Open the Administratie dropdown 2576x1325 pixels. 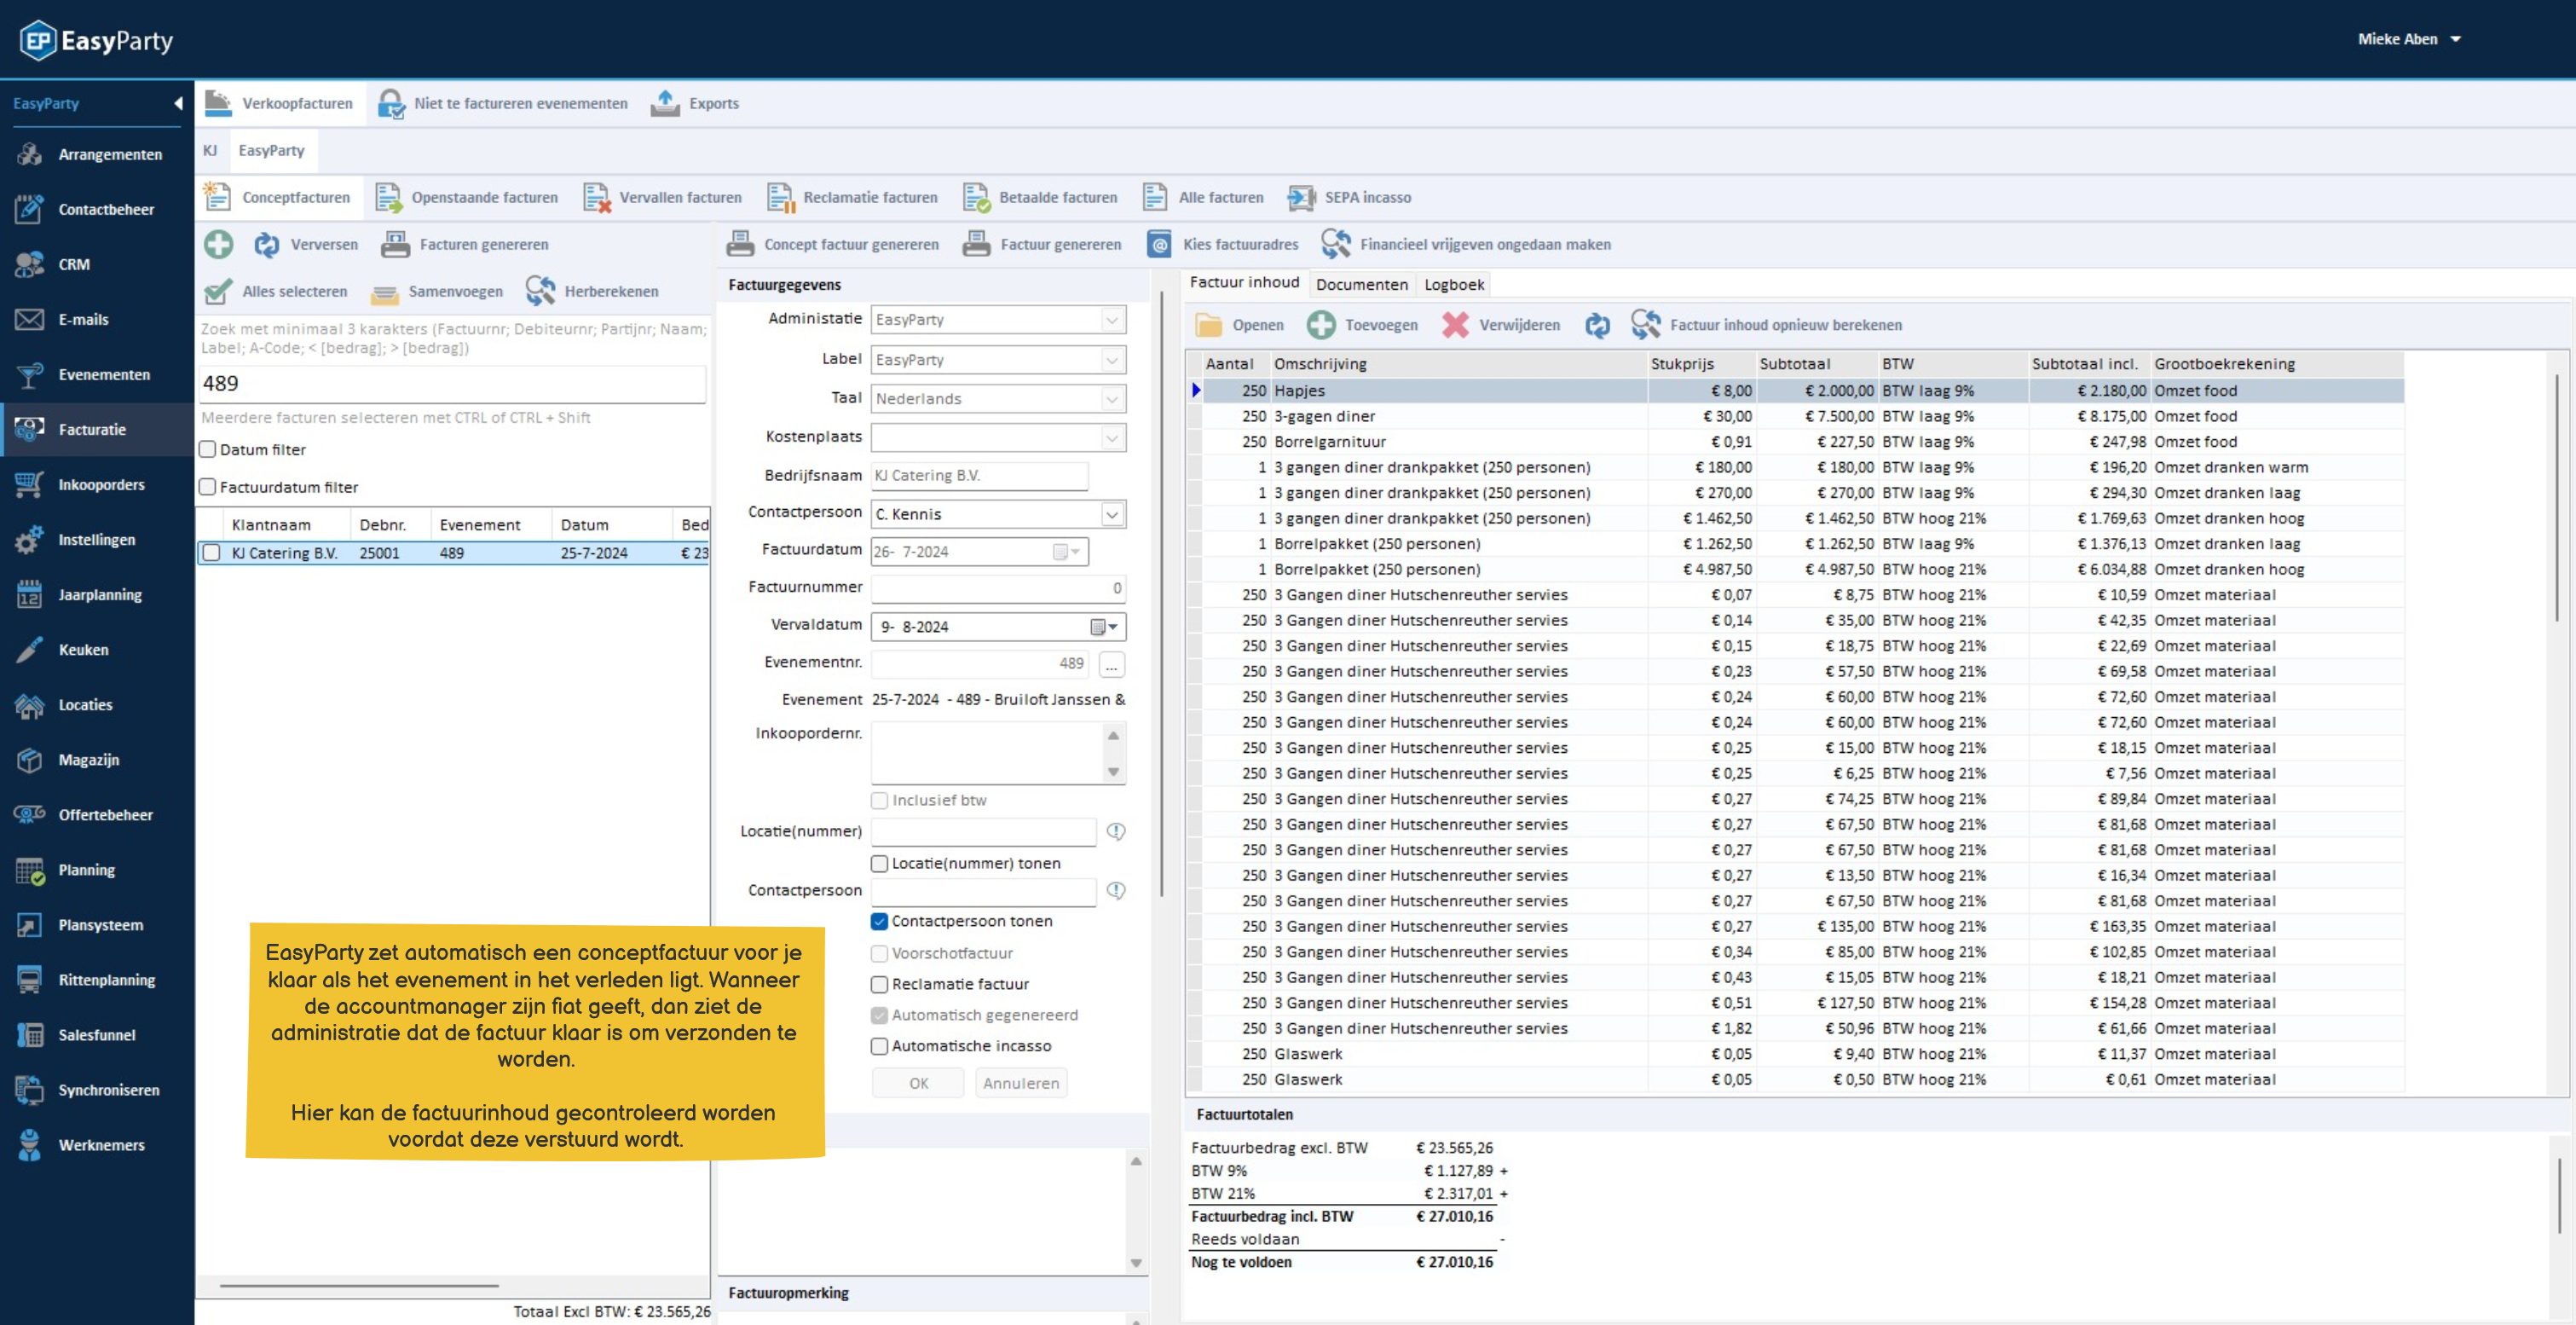pyautogui.click(x=1112, y=320)
